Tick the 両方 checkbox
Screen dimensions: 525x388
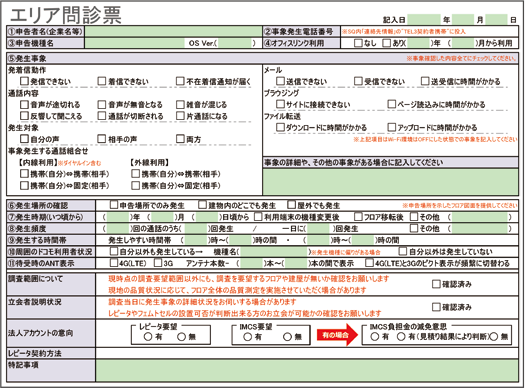[180, 139]
